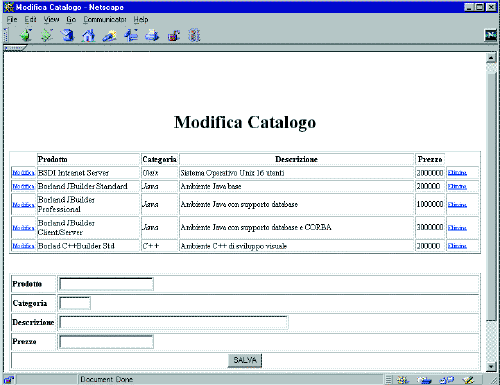Image resolution: width=500 pixels, height=385 pixels.
Task: Click Elimina link for Borland C++Builder Std
Action: tap(457, 246)
